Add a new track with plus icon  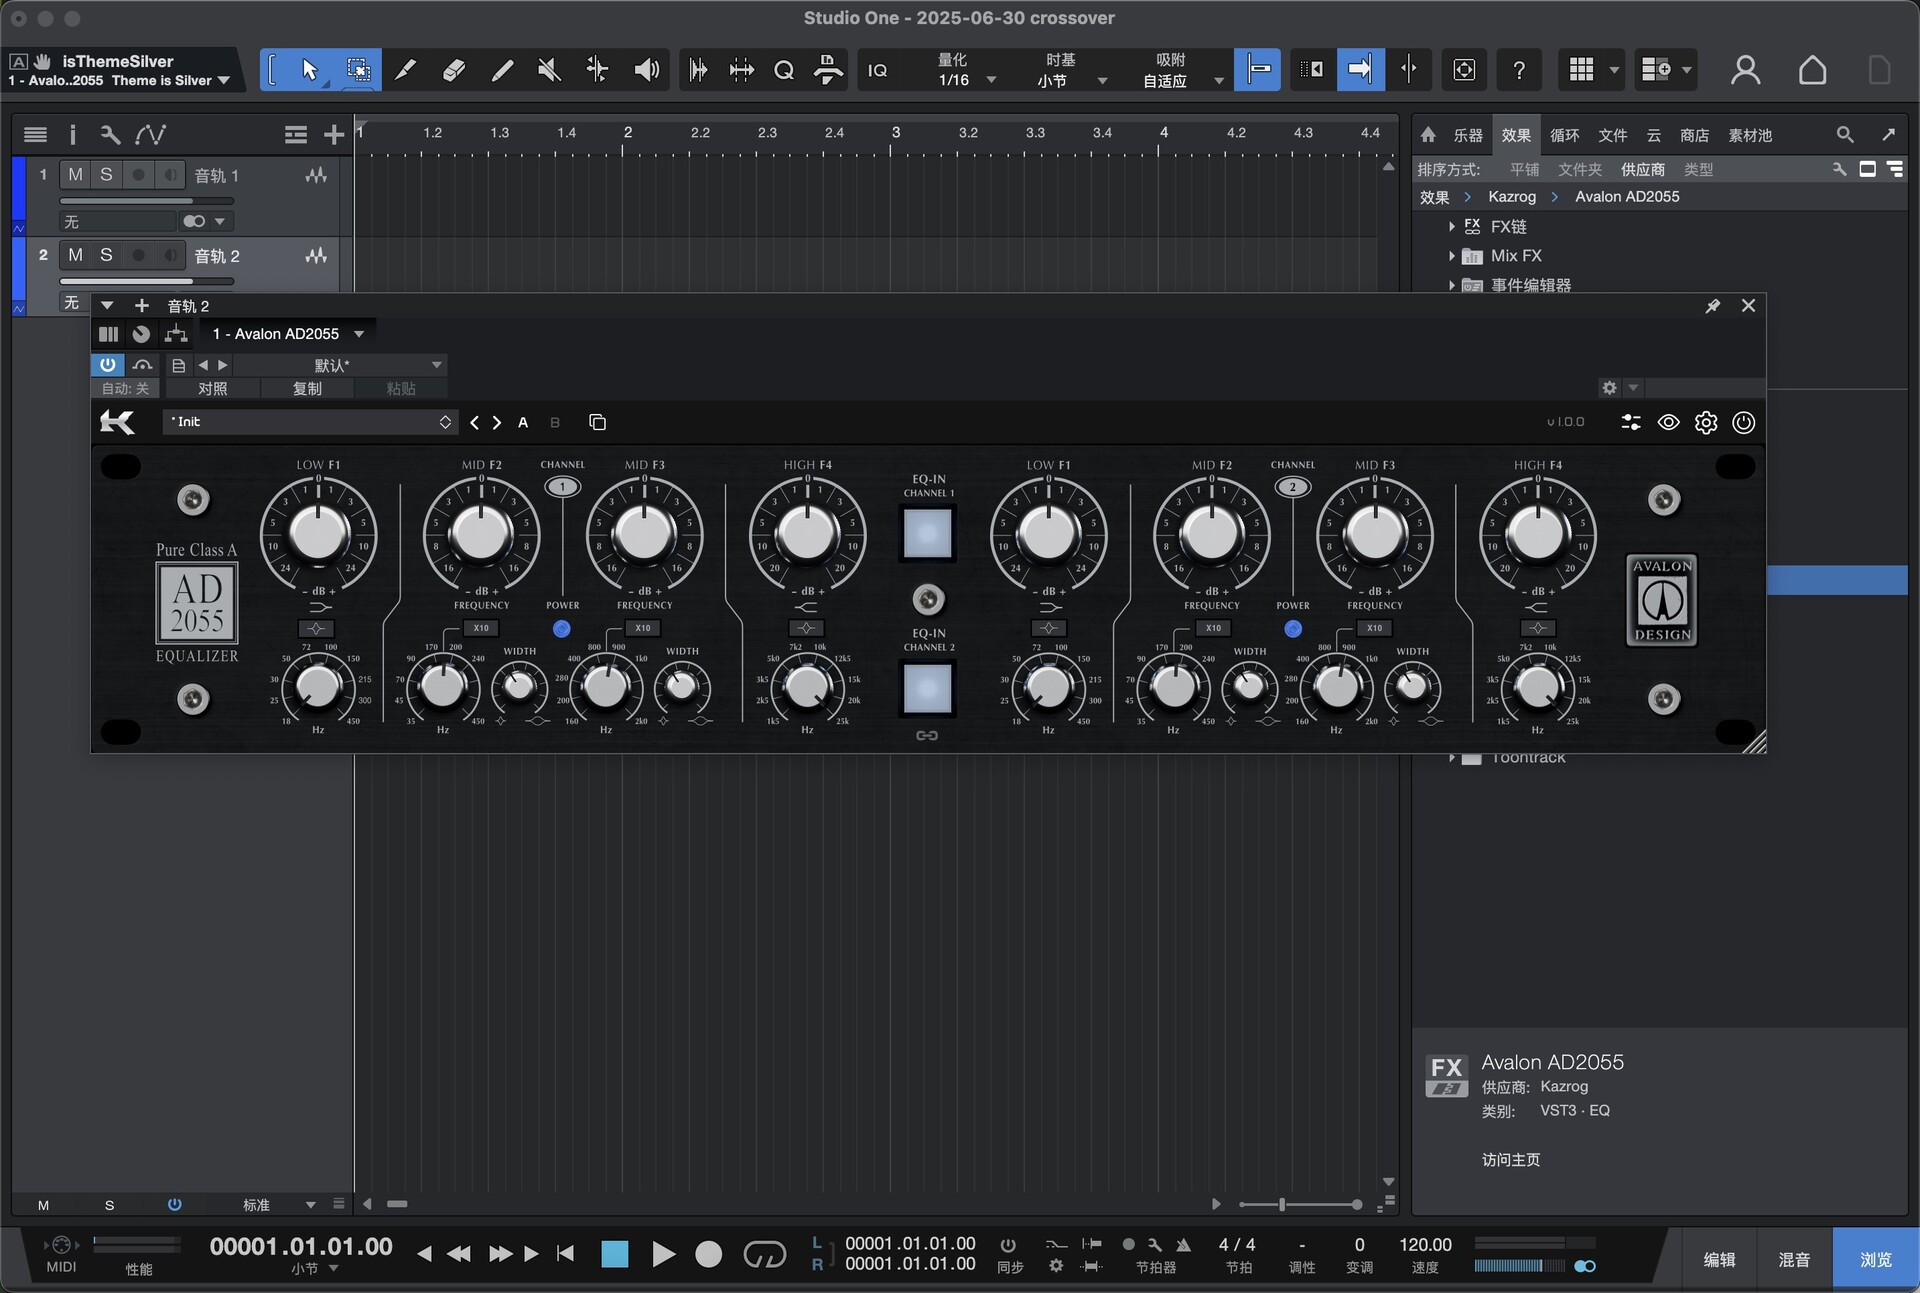(x=334, y=135)
